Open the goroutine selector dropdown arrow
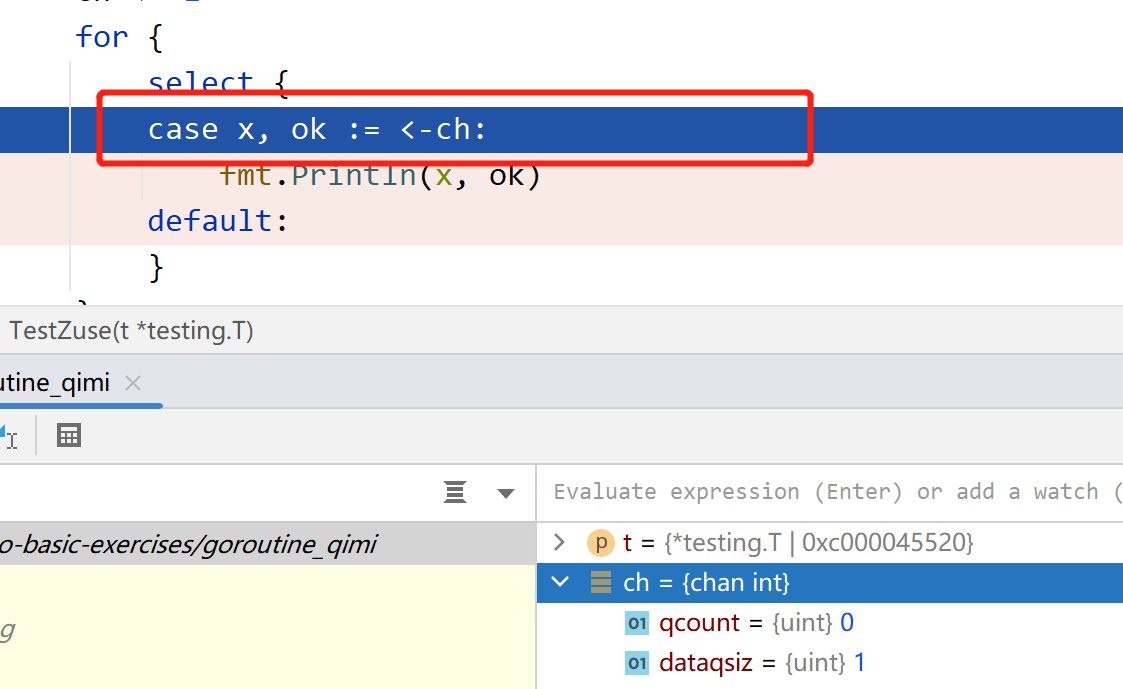Image resolution: width=1123 pixels, height=689 pixels. 506,493
